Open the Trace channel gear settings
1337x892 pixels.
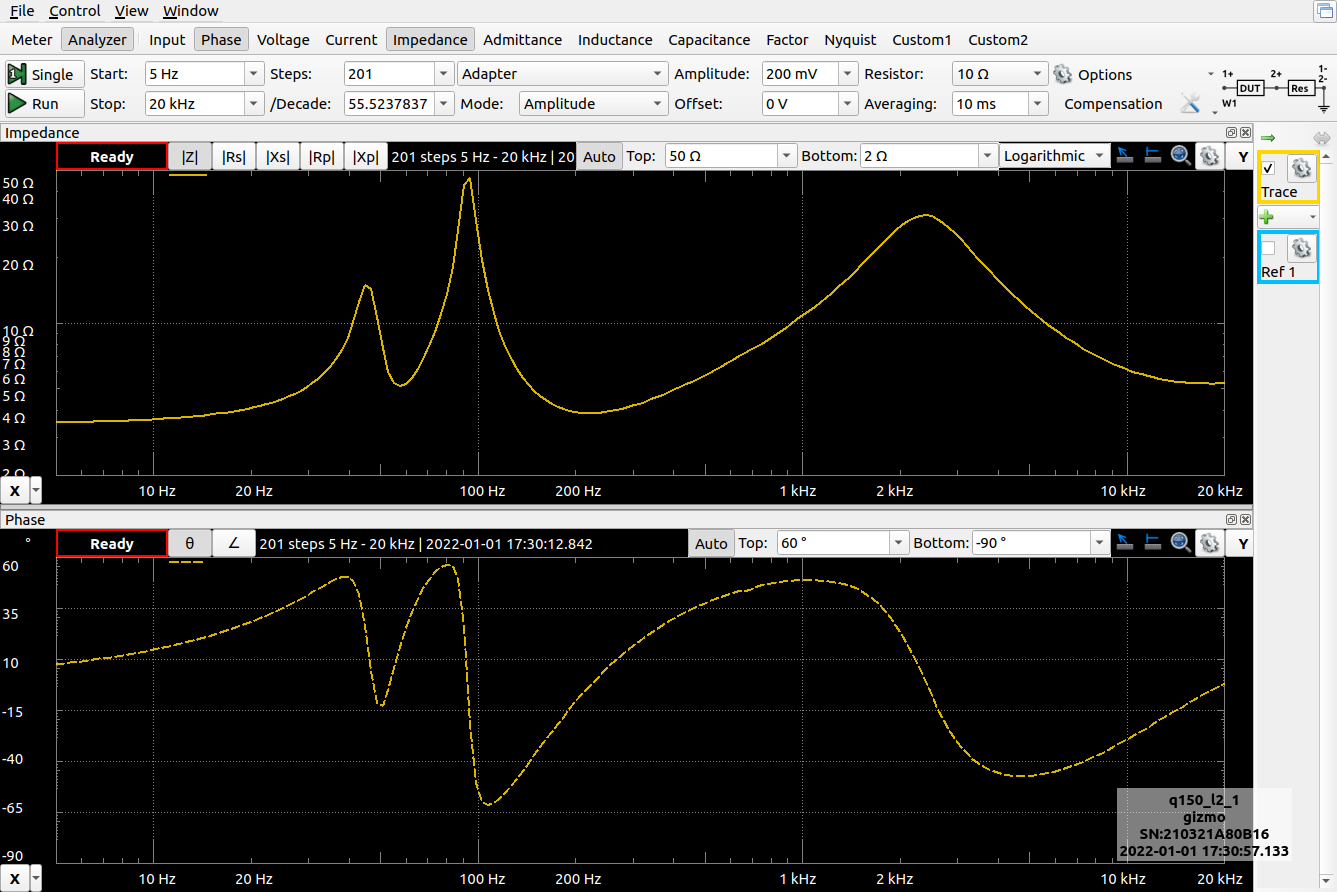pos(1300,168)
